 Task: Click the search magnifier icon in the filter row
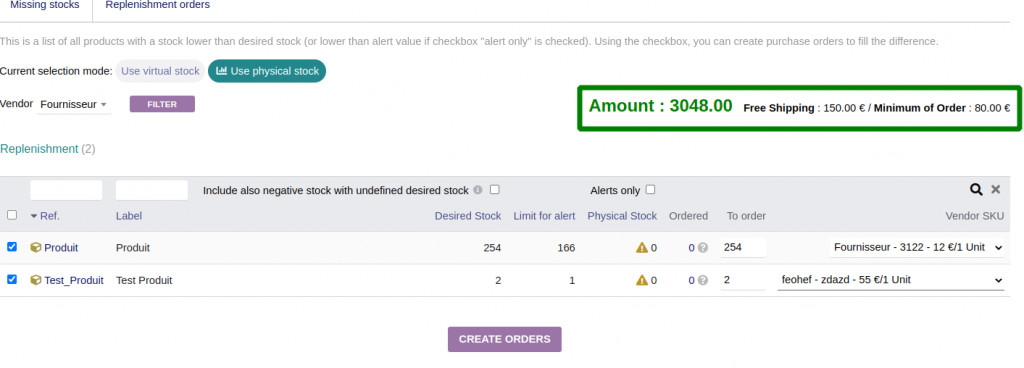[x=976, y=189]
